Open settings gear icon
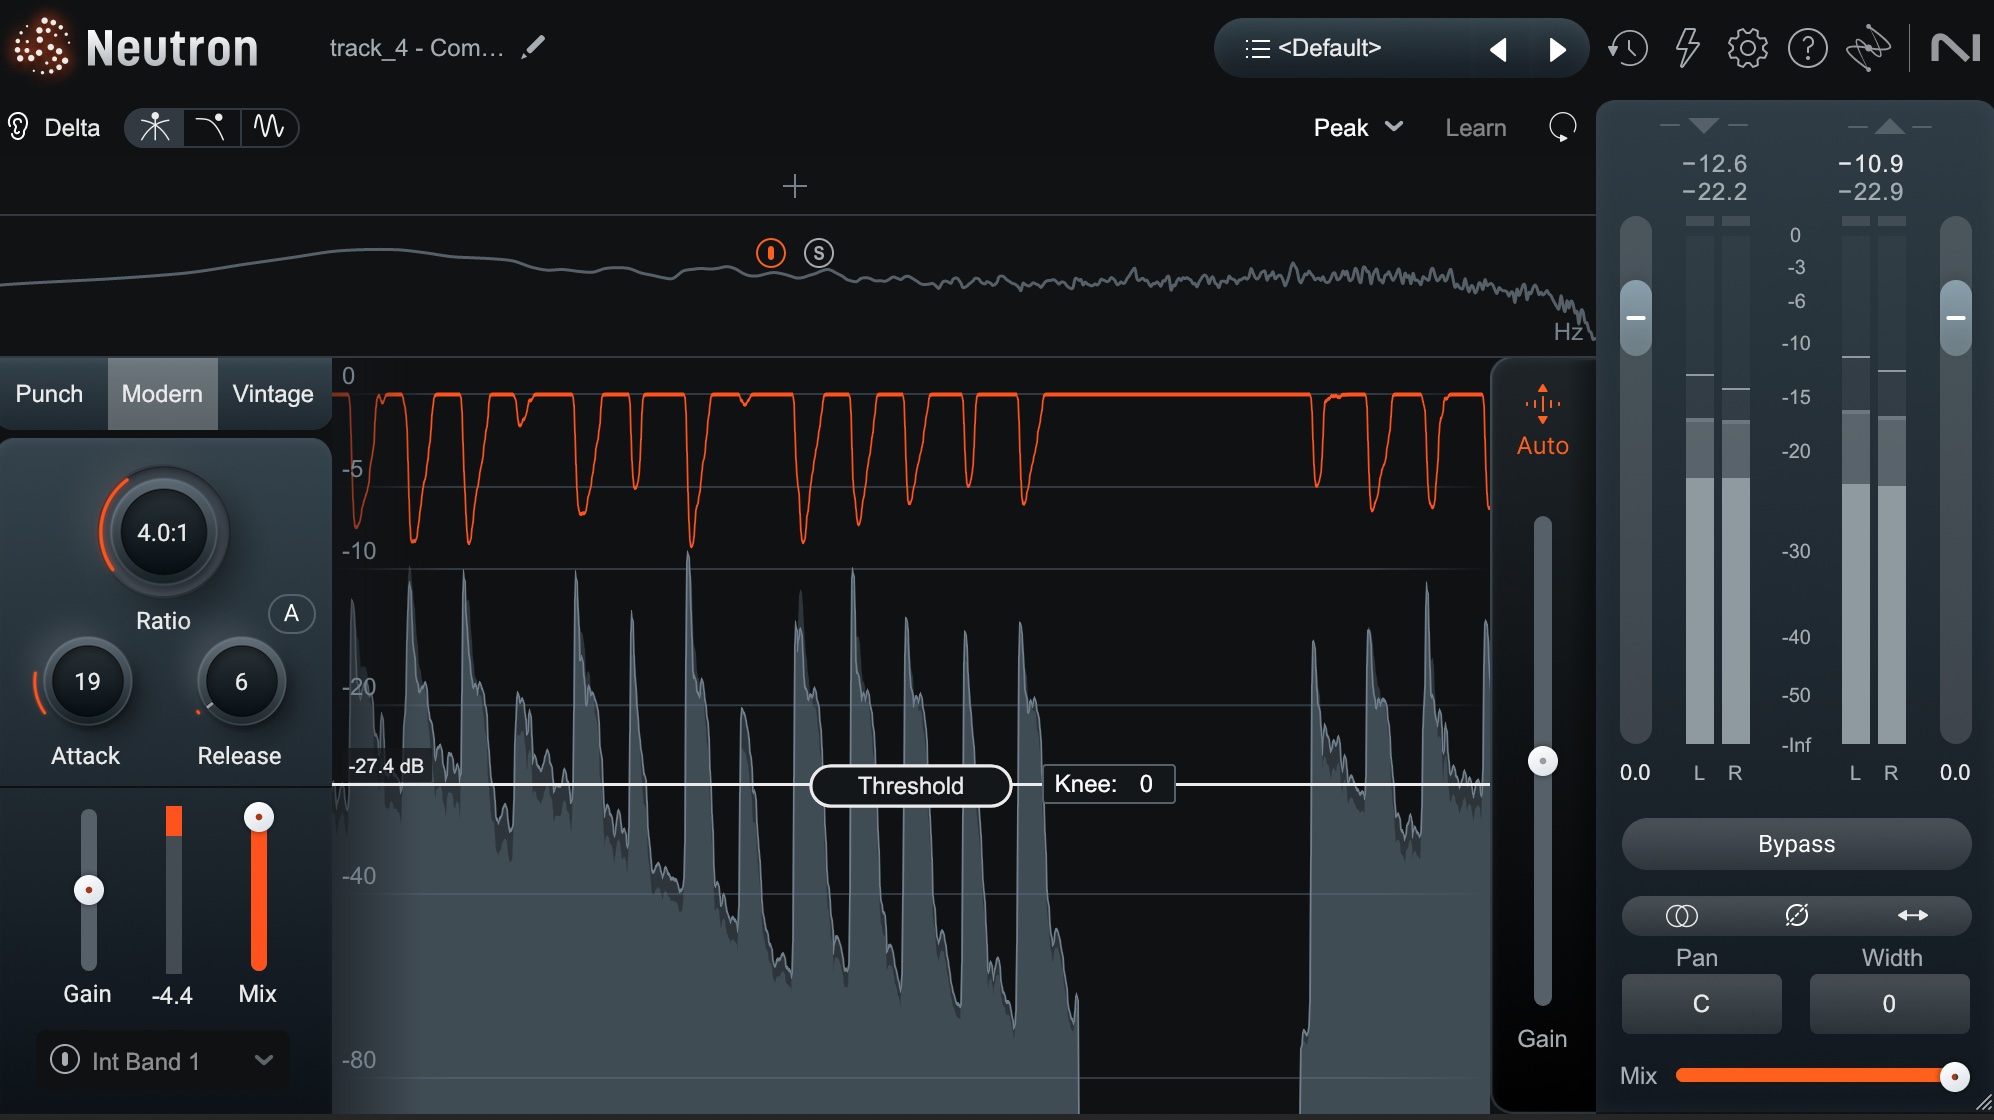The height and width of the screenshot is (1120, 1994). coord(1747,48)
